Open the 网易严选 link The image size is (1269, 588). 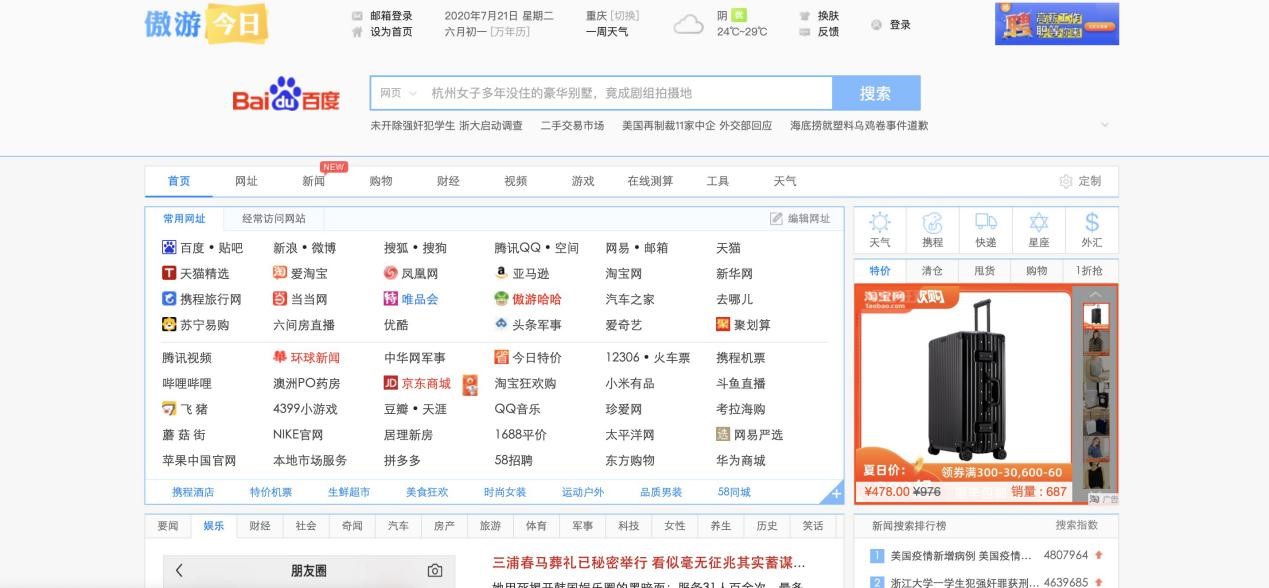(x=758, y=434)
